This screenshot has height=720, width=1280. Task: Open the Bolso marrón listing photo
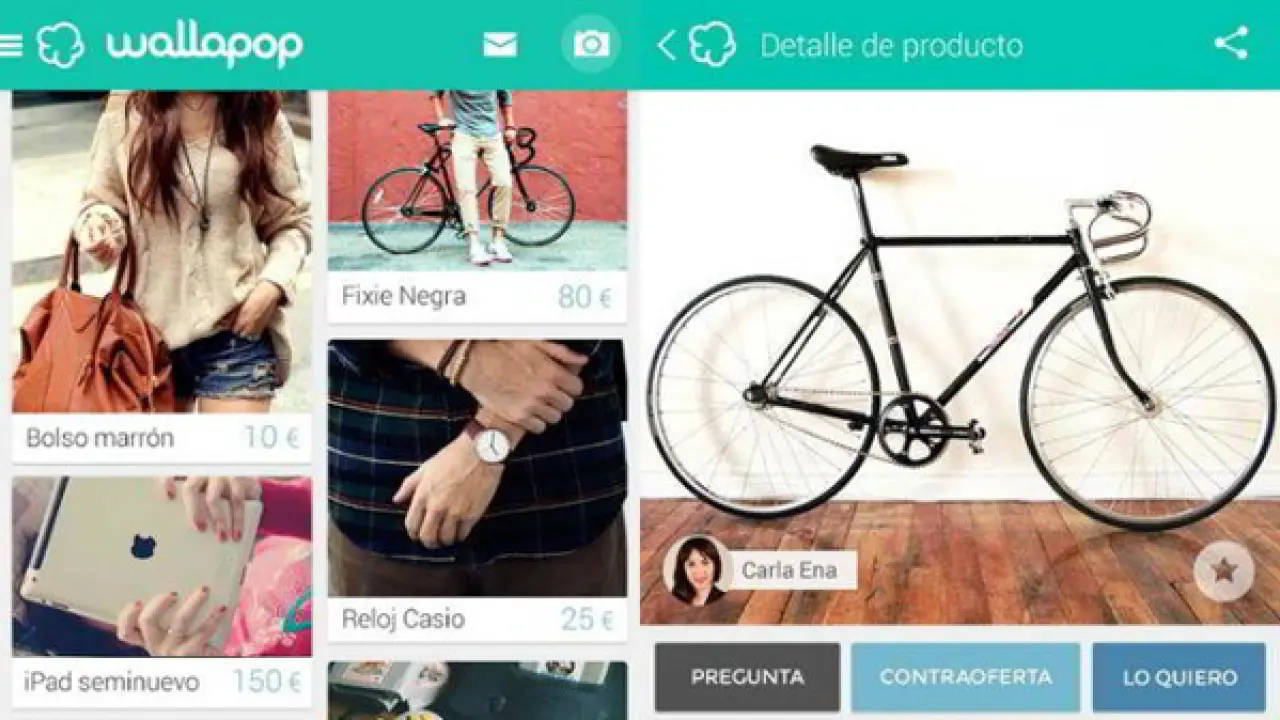click(162, 251)
